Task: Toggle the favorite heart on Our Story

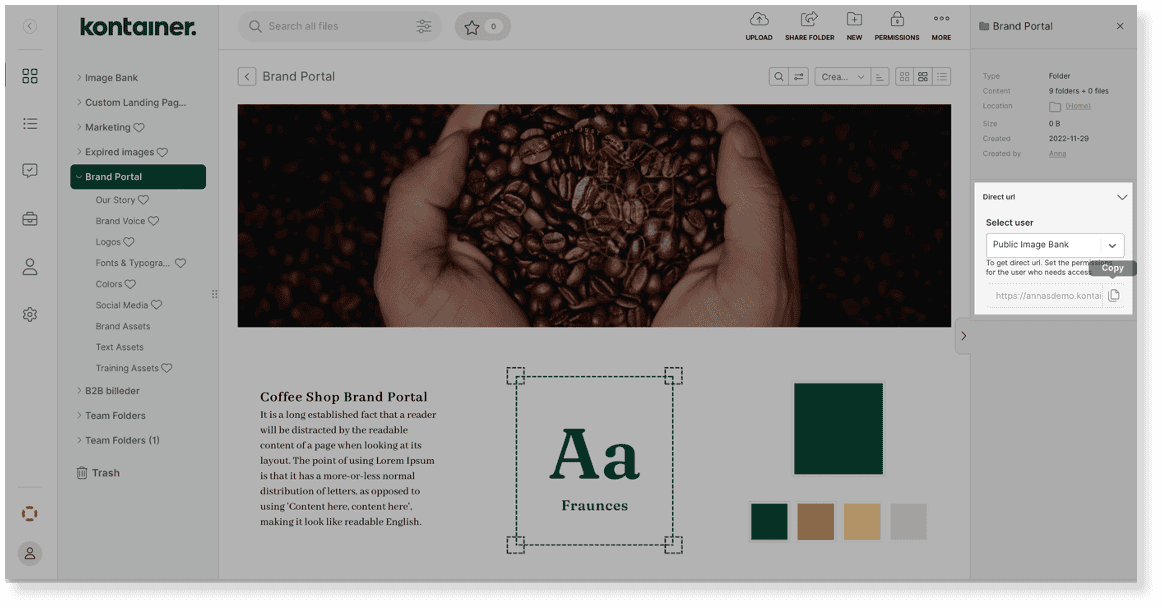Action: tap(144, 200)
